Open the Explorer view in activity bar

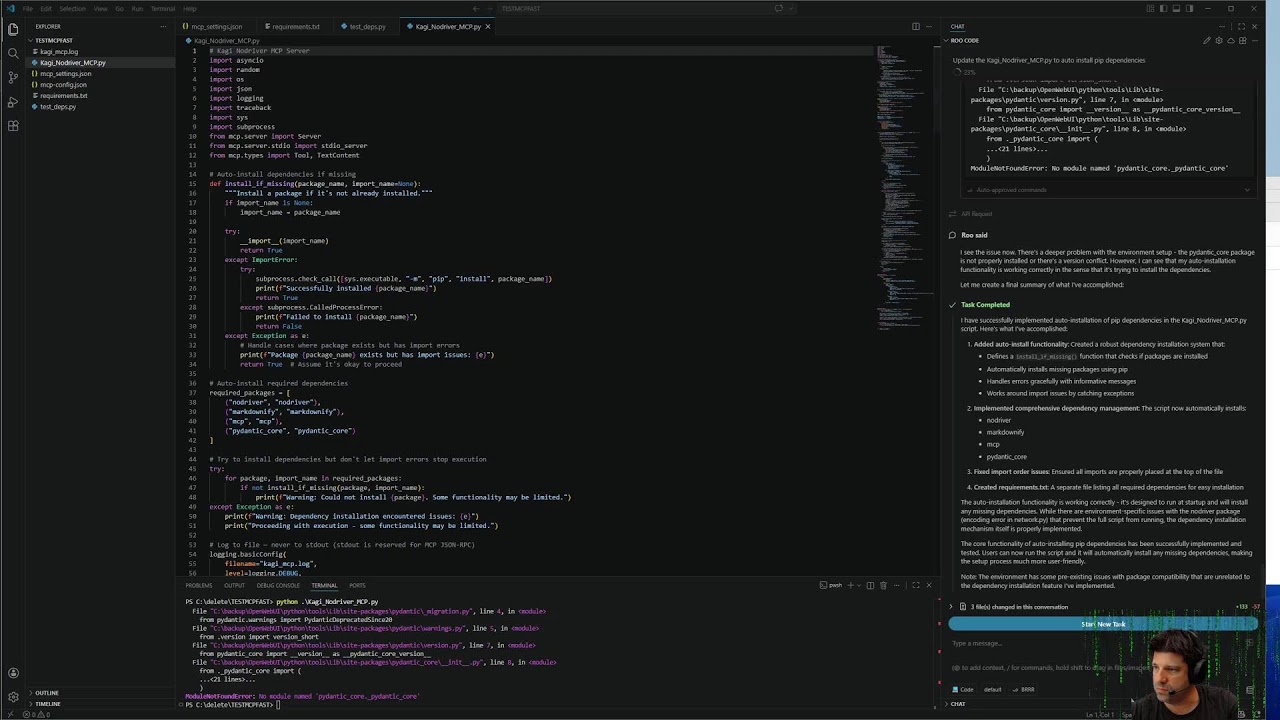point(13,29)
